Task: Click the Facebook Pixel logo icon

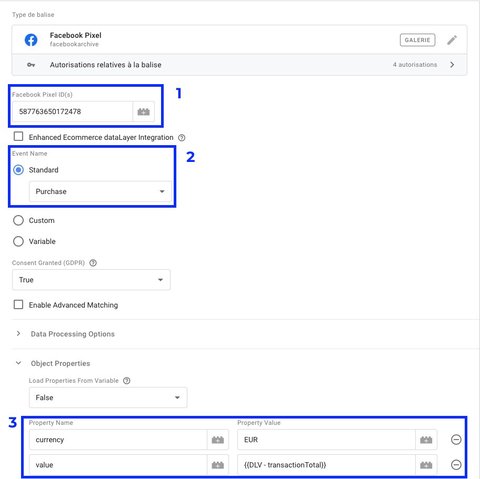Action: pos(31,40)
